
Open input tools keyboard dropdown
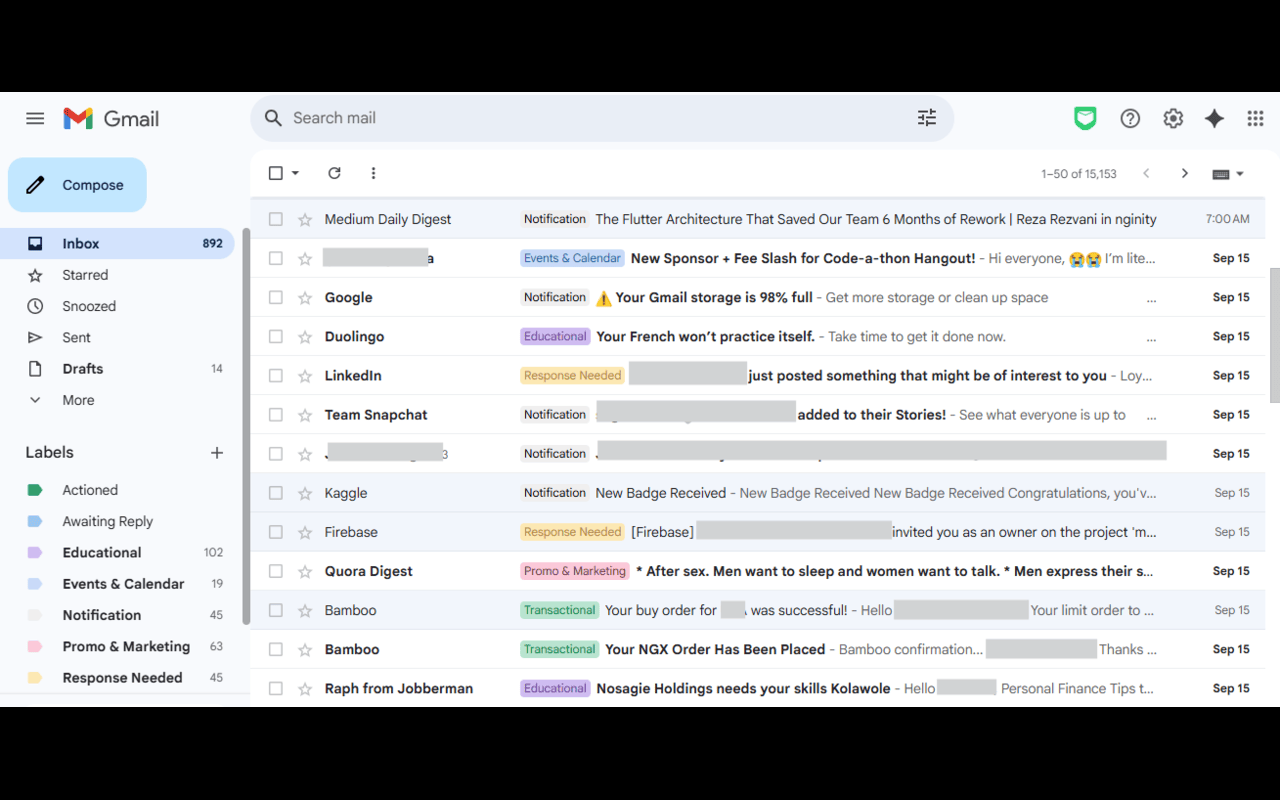coord(1228,173)
